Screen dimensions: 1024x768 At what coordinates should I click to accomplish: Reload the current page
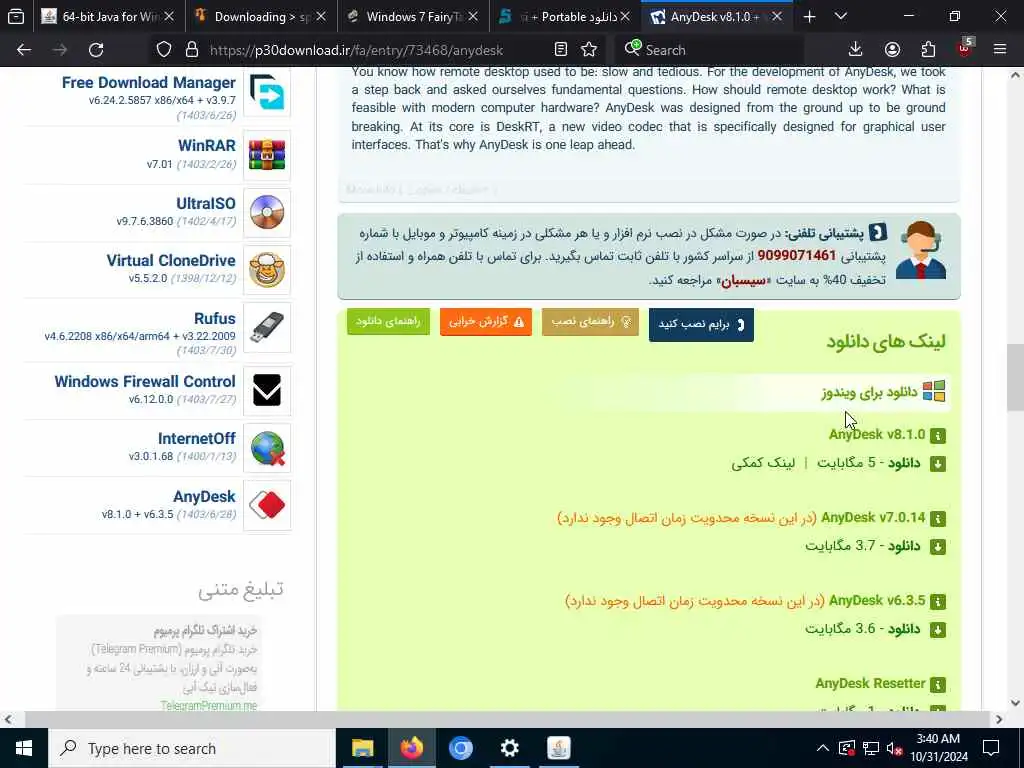(96, 50)
